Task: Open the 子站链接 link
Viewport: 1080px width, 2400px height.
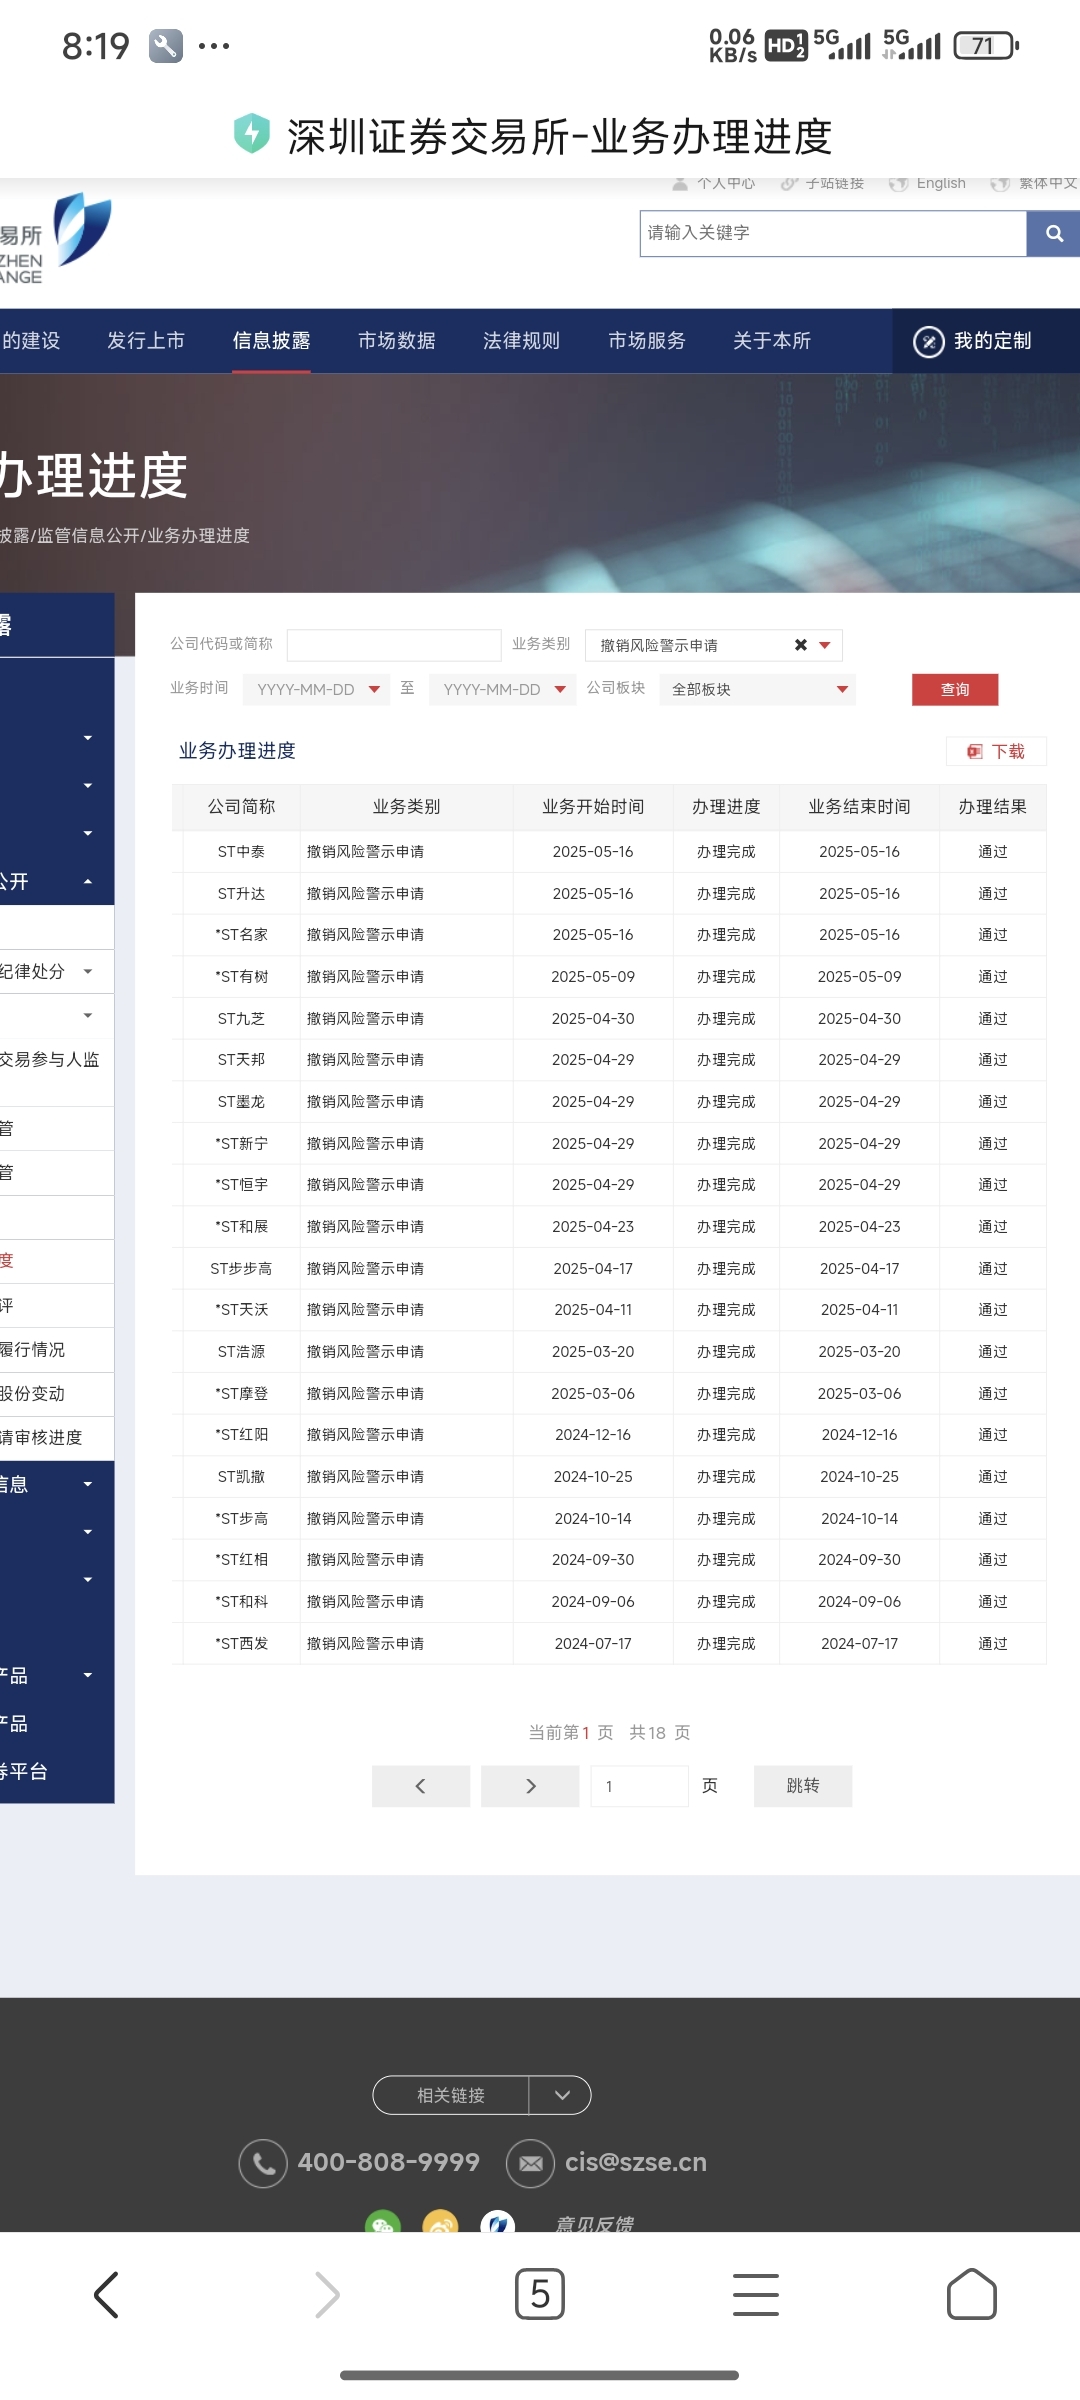Action: point(835,183)
